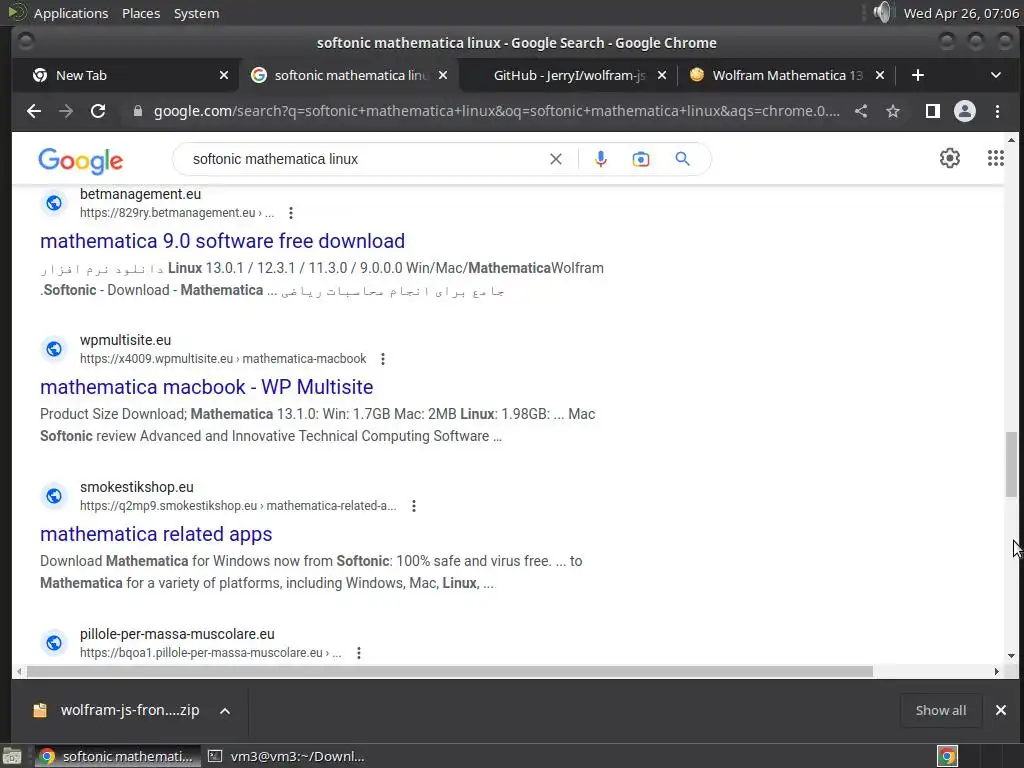Click the horizontal scrollbar thumb

tap(449, 671)
